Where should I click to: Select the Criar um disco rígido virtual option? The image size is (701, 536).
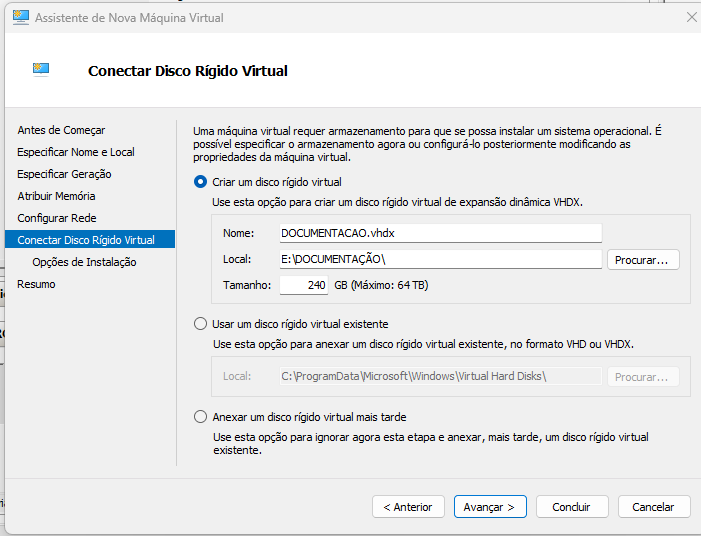point(200,182)
